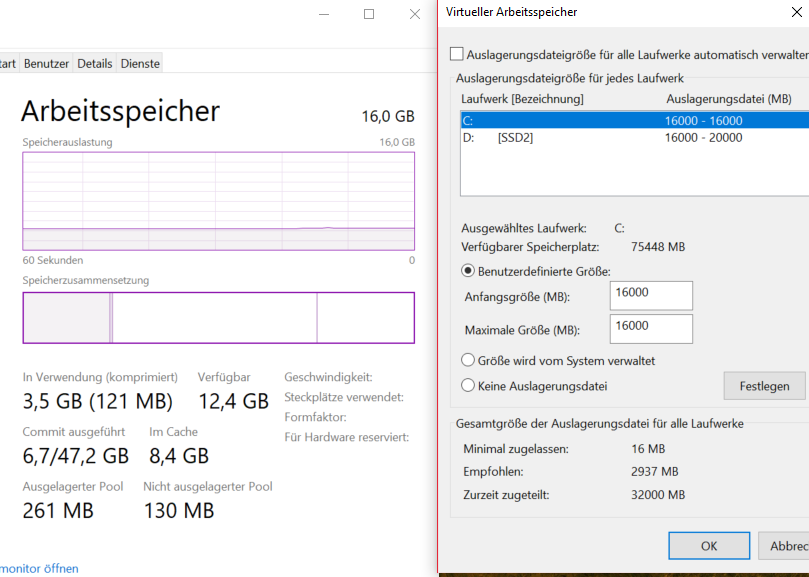
Task: Click the Laufwerk column header
Action: pyautogui.click(x=522, y=99)
